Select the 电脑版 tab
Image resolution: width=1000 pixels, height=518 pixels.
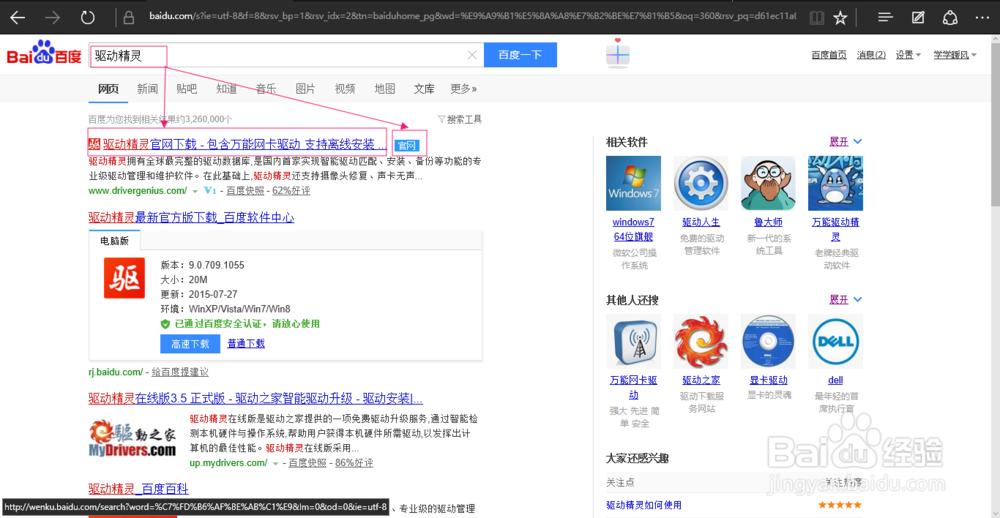[x=115, y=240]
